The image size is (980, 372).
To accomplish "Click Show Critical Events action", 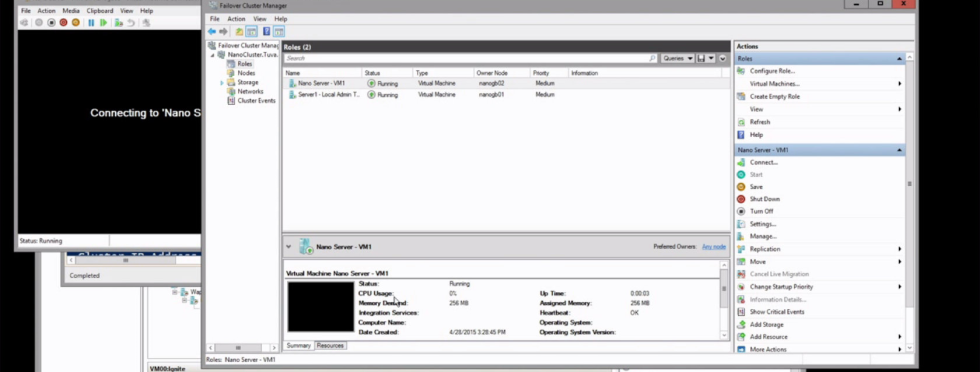I will [x=777, y=312].
